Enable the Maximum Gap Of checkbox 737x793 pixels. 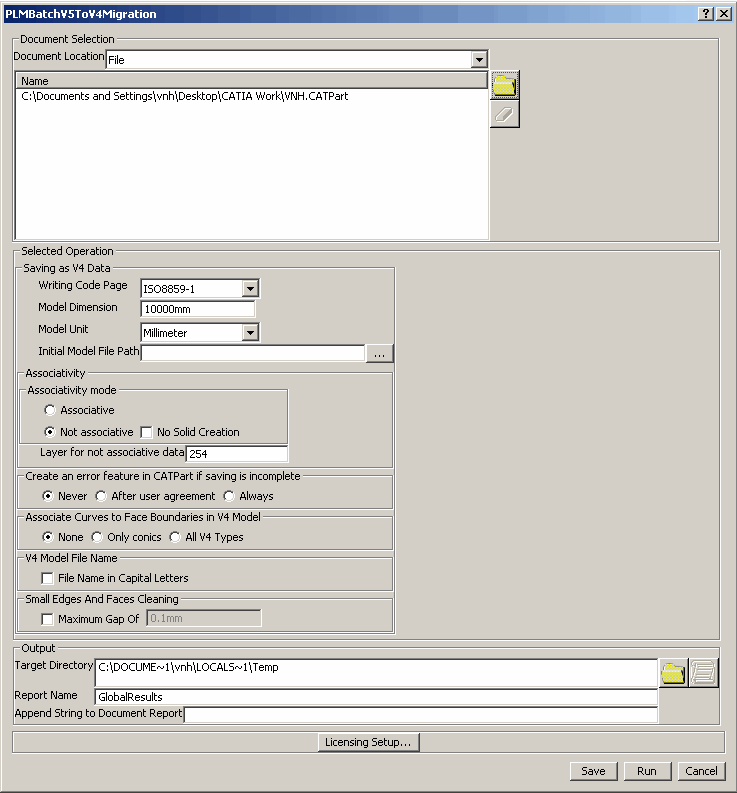tap(48, 619)
